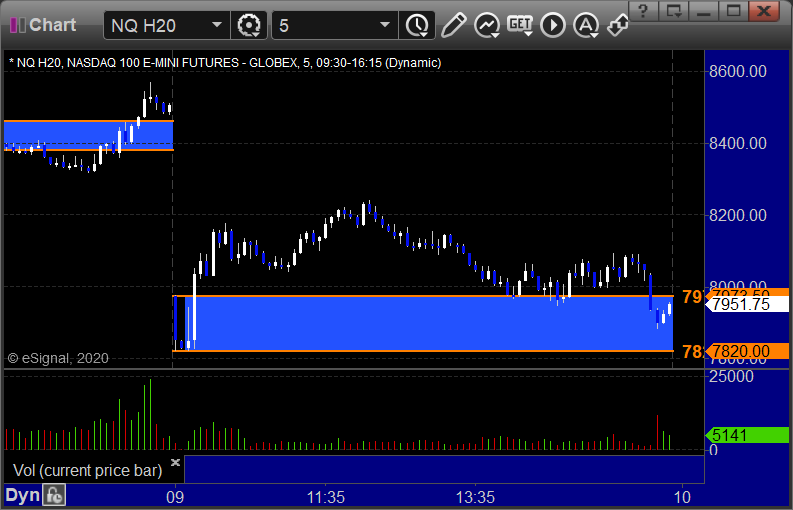
Task: Click the arrows link icon in the toolbar
Action: 618,25
